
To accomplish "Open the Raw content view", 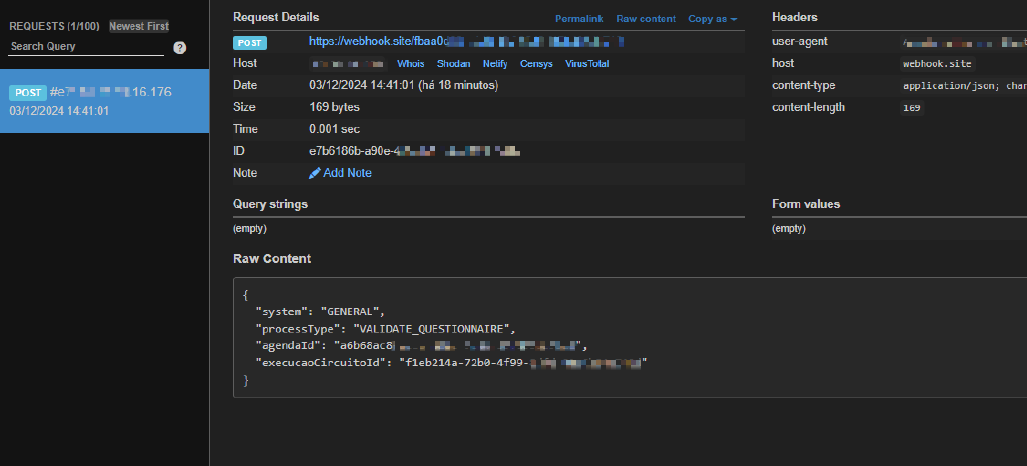I will pyautogui.click(x=646, y=19).
